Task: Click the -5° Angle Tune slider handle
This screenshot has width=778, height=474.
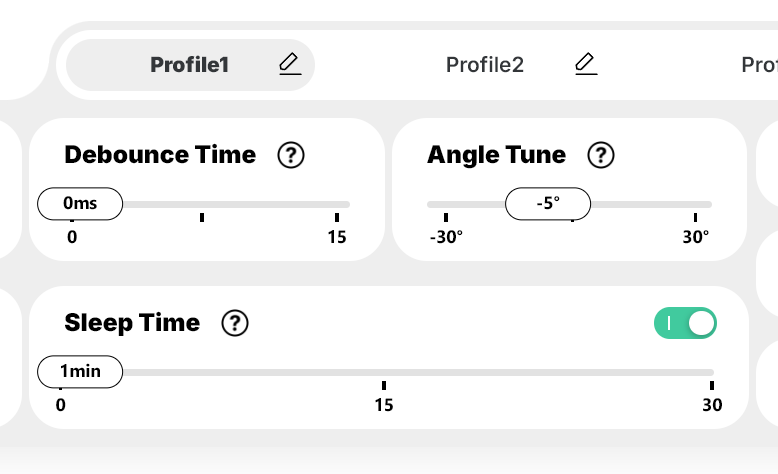Action: 548,204
